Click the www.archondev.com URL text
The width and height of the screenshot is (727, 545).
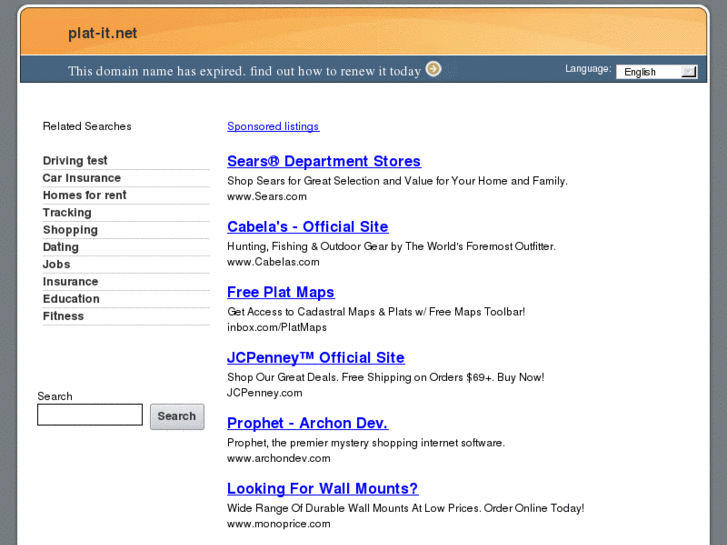279,458
